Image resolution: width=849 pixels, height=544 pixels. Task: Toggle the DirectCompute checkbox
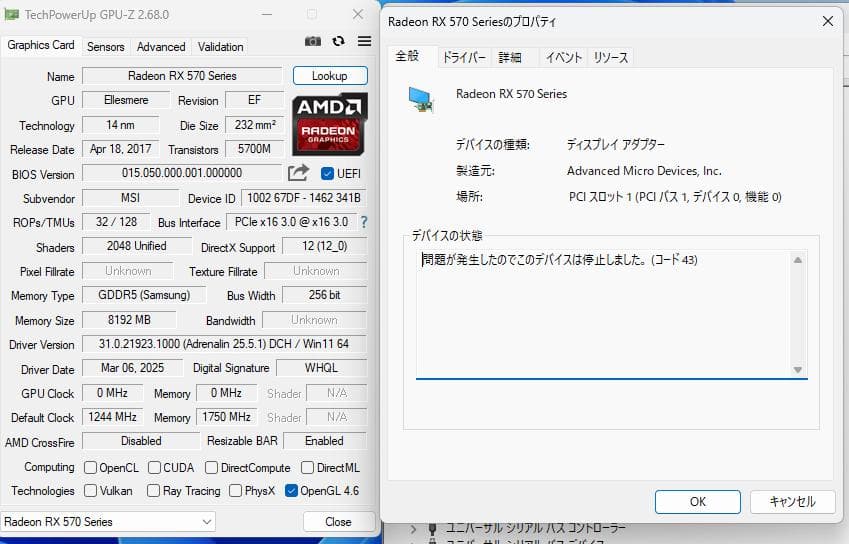pos(212,467)
